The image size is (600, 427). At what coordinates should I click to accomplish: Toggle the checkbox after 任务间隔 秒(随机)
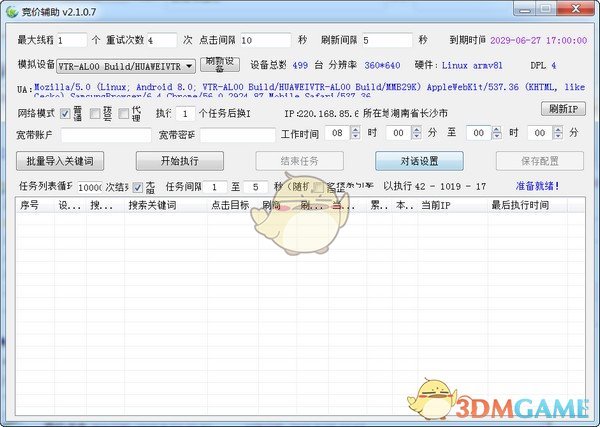(318, 187)
